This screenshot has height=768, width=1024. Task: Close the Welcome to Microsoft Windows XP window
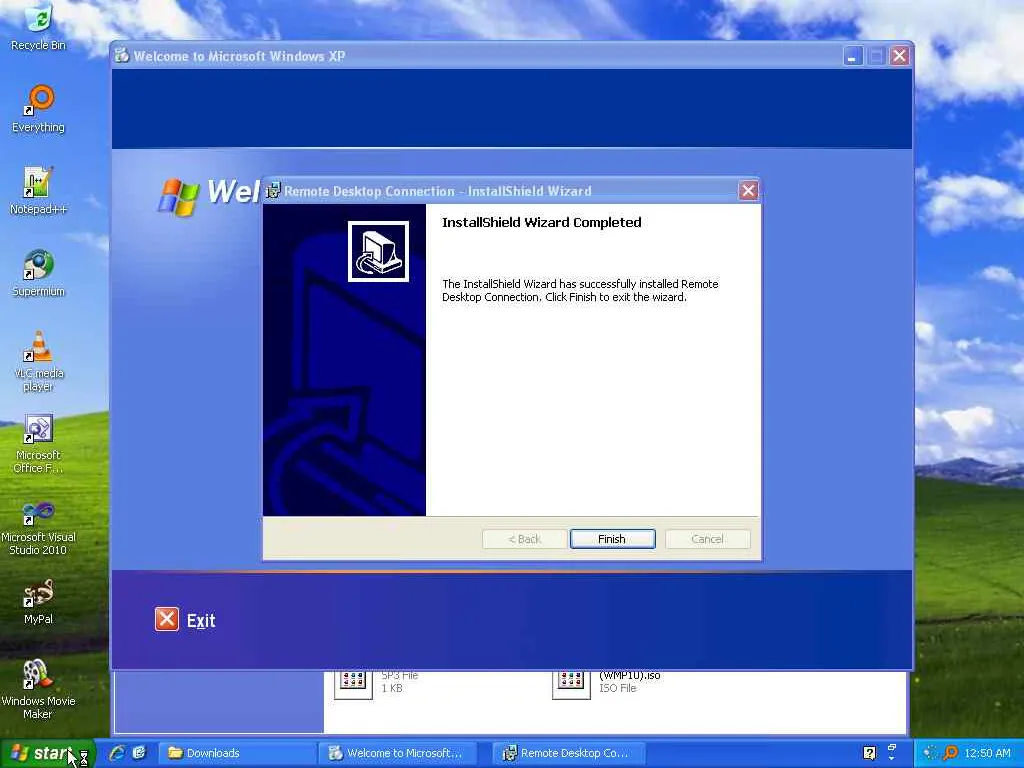coord(899,56)
